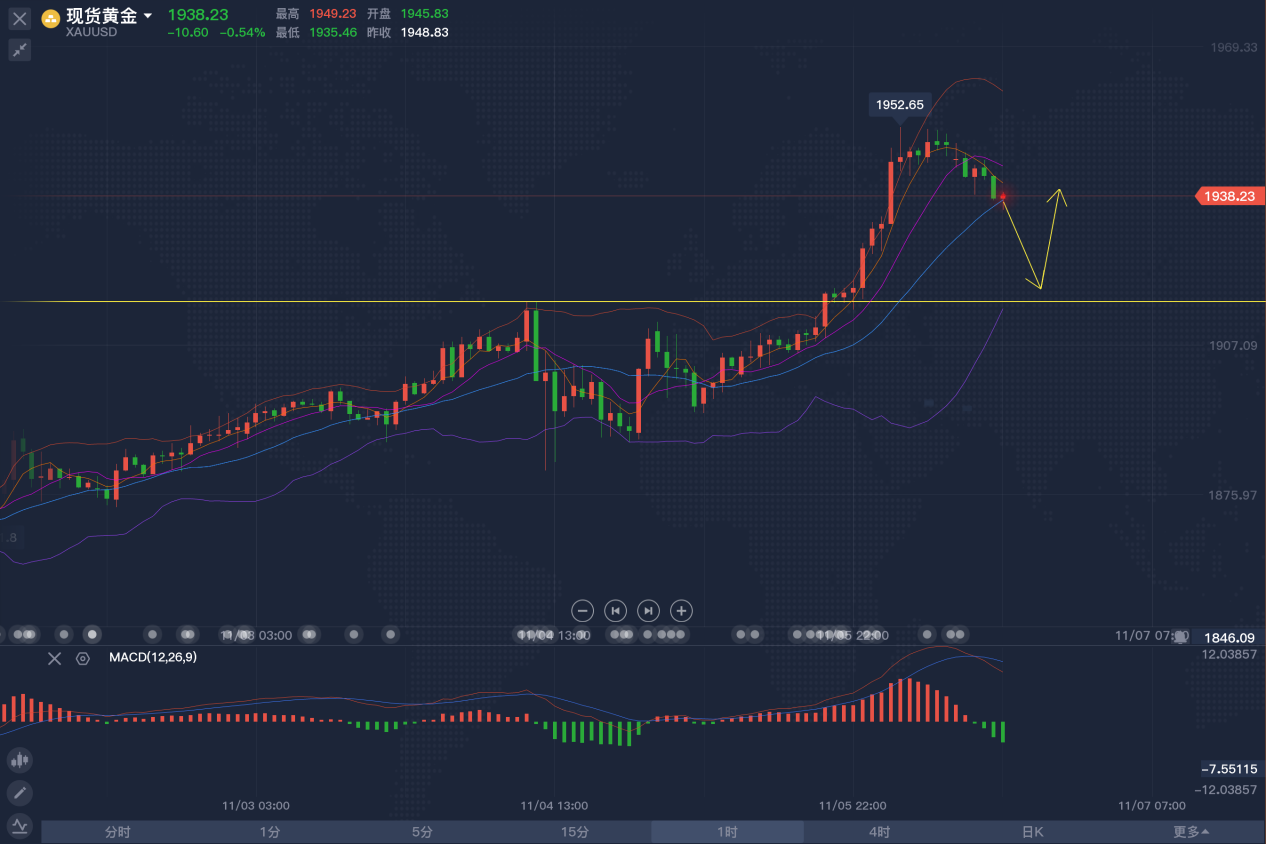1266x844 pixels.
Task: Open MACD indicator settings hexagon icon
Action: (x=83, y=658)
